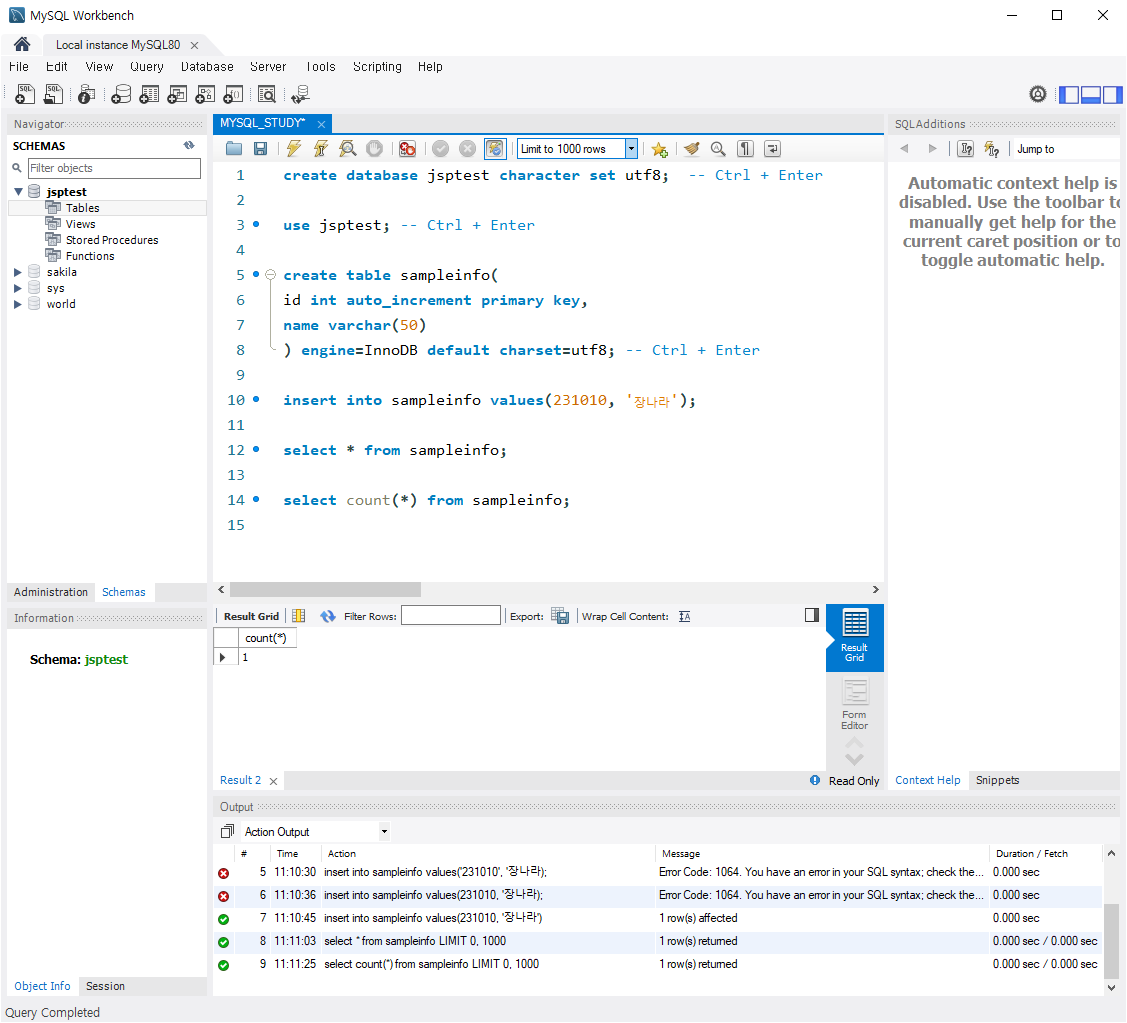
Task: Expand the sys schema
Action: [18, 288]
